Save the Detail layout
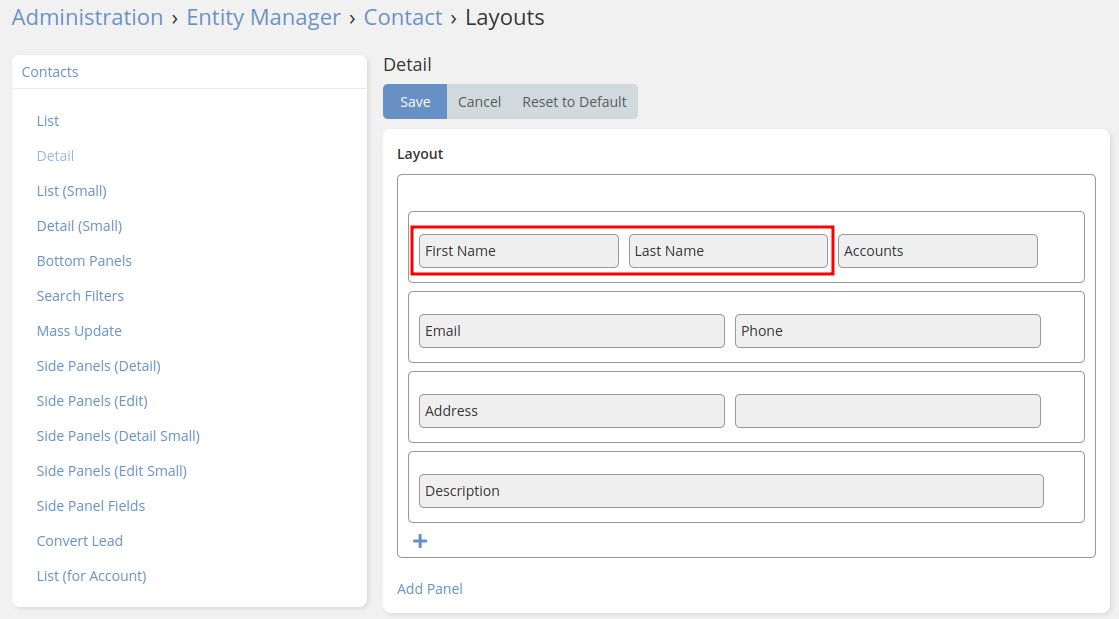Image resolution: width=1119 pixels, height=619 pixels. coord(415,102)
